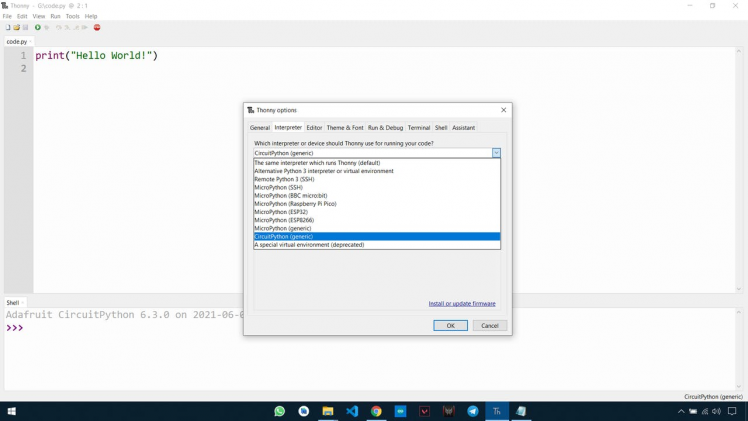This screenshot has width=748, height=421.
Task: Open the Run menu
Action: 55,16
